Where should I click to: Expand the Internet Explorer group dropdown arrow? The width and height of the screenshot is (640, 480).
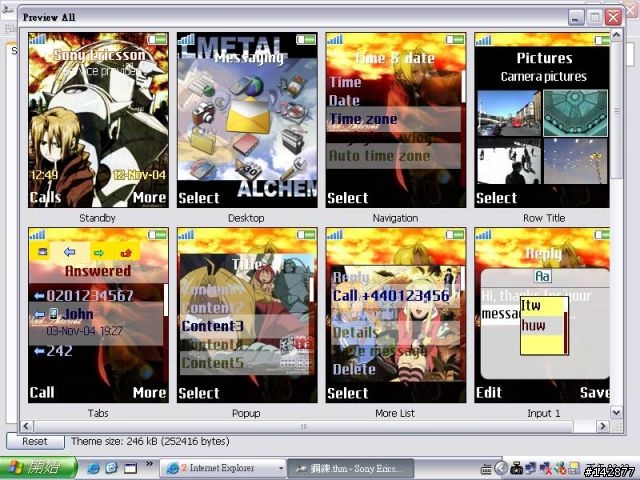pyautogui.click(x=280, y=468)
